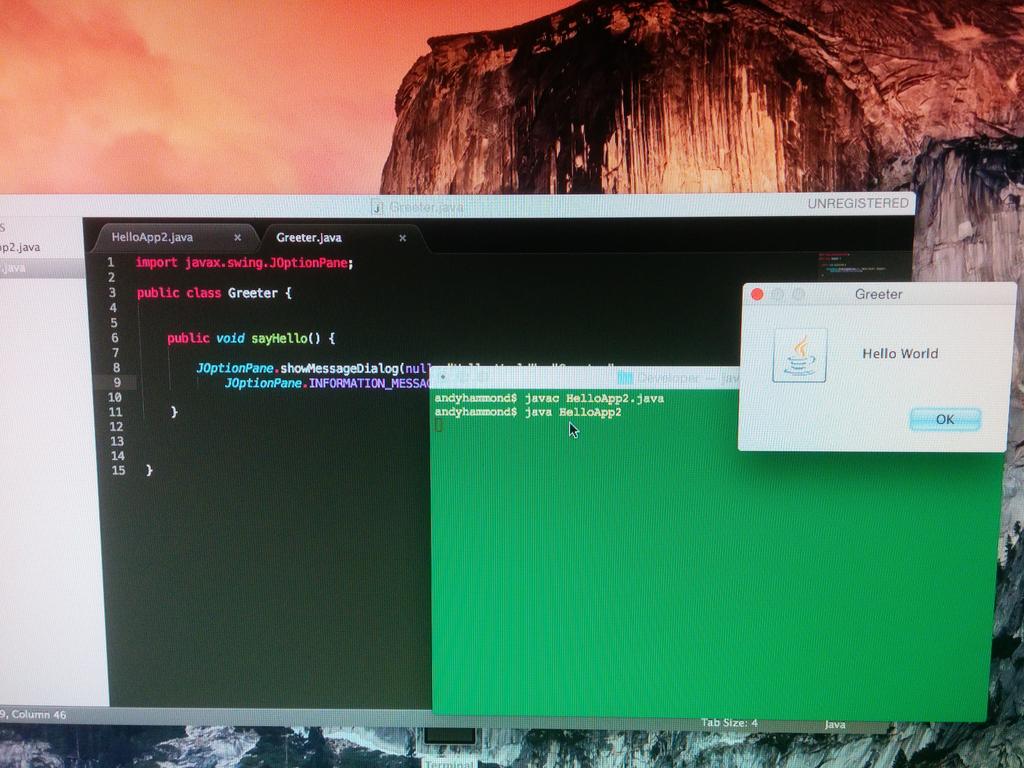The width and height of the screenshot is (1024, 768).
Task: Click the terminal cursor on empty prompt line
Action: tap(439, 425)
